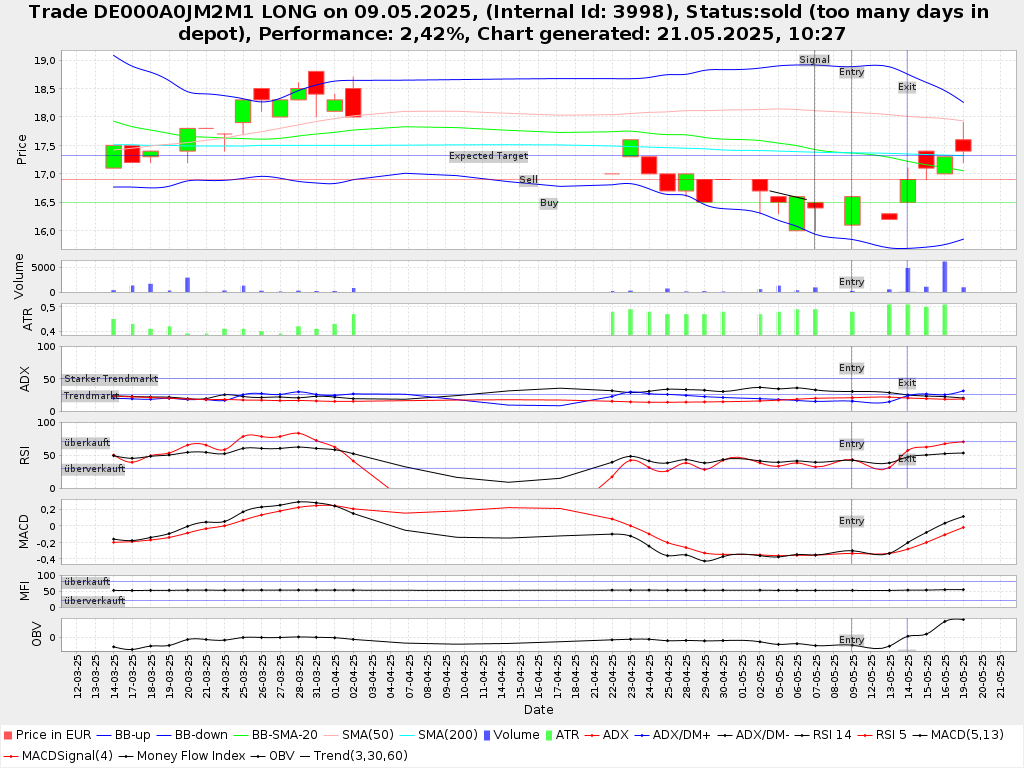Select the BB-up legend entry
Viewport: 1024px width, 768px height.
128,735
